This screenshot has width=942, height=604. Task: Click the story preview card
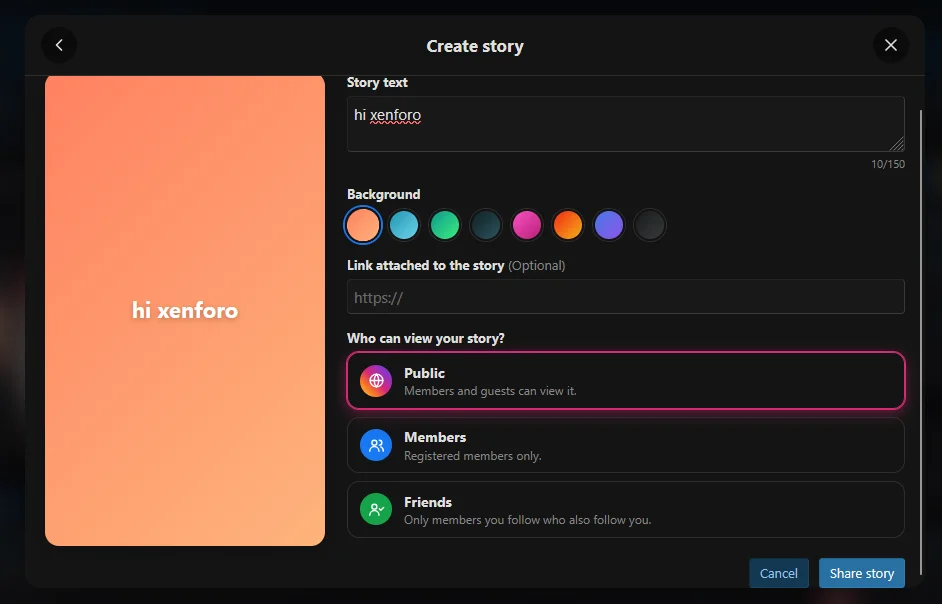(185, 311)
